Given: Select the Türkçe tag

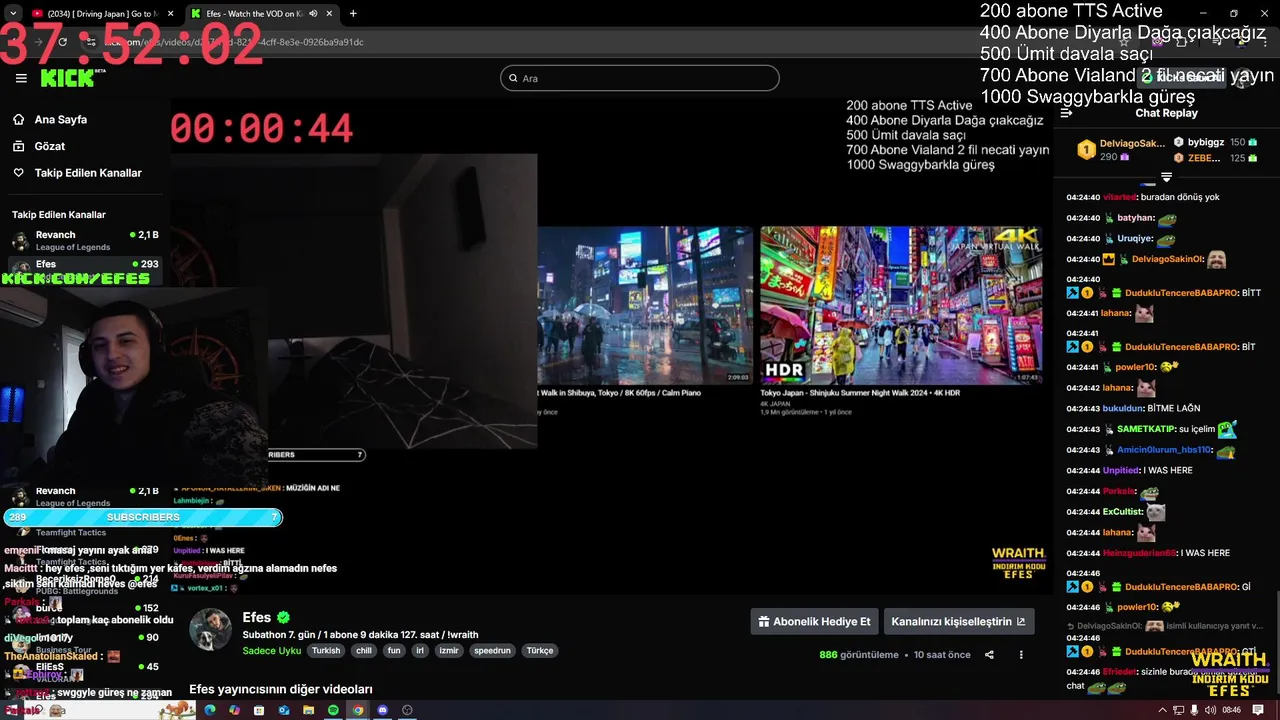Looking at the screenshot, I should (x=539, y=650).
